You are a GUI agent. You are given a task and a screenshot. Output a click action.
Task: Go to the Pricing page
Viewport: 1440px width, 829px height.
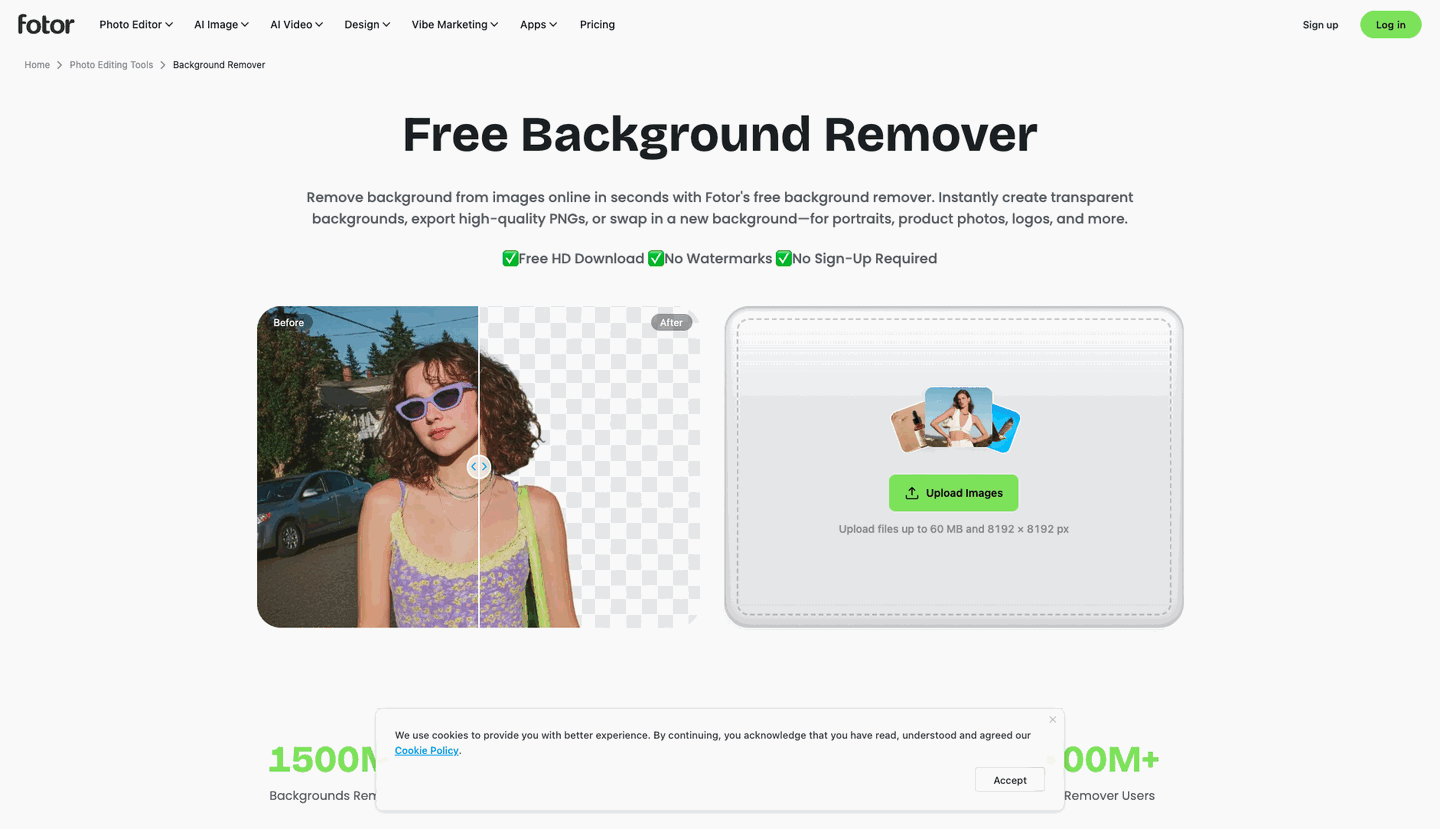pyautogui.click(x=597, y=24)
